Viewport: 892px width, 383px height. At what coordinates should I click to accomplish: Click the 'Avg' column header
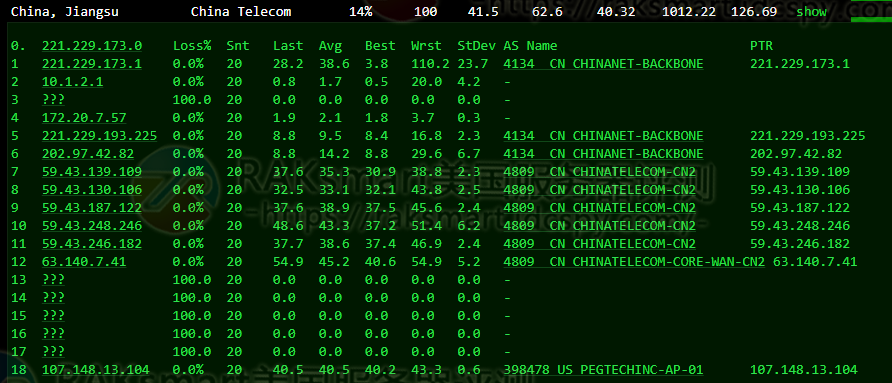pyautogui.click(x=330, y=46)
